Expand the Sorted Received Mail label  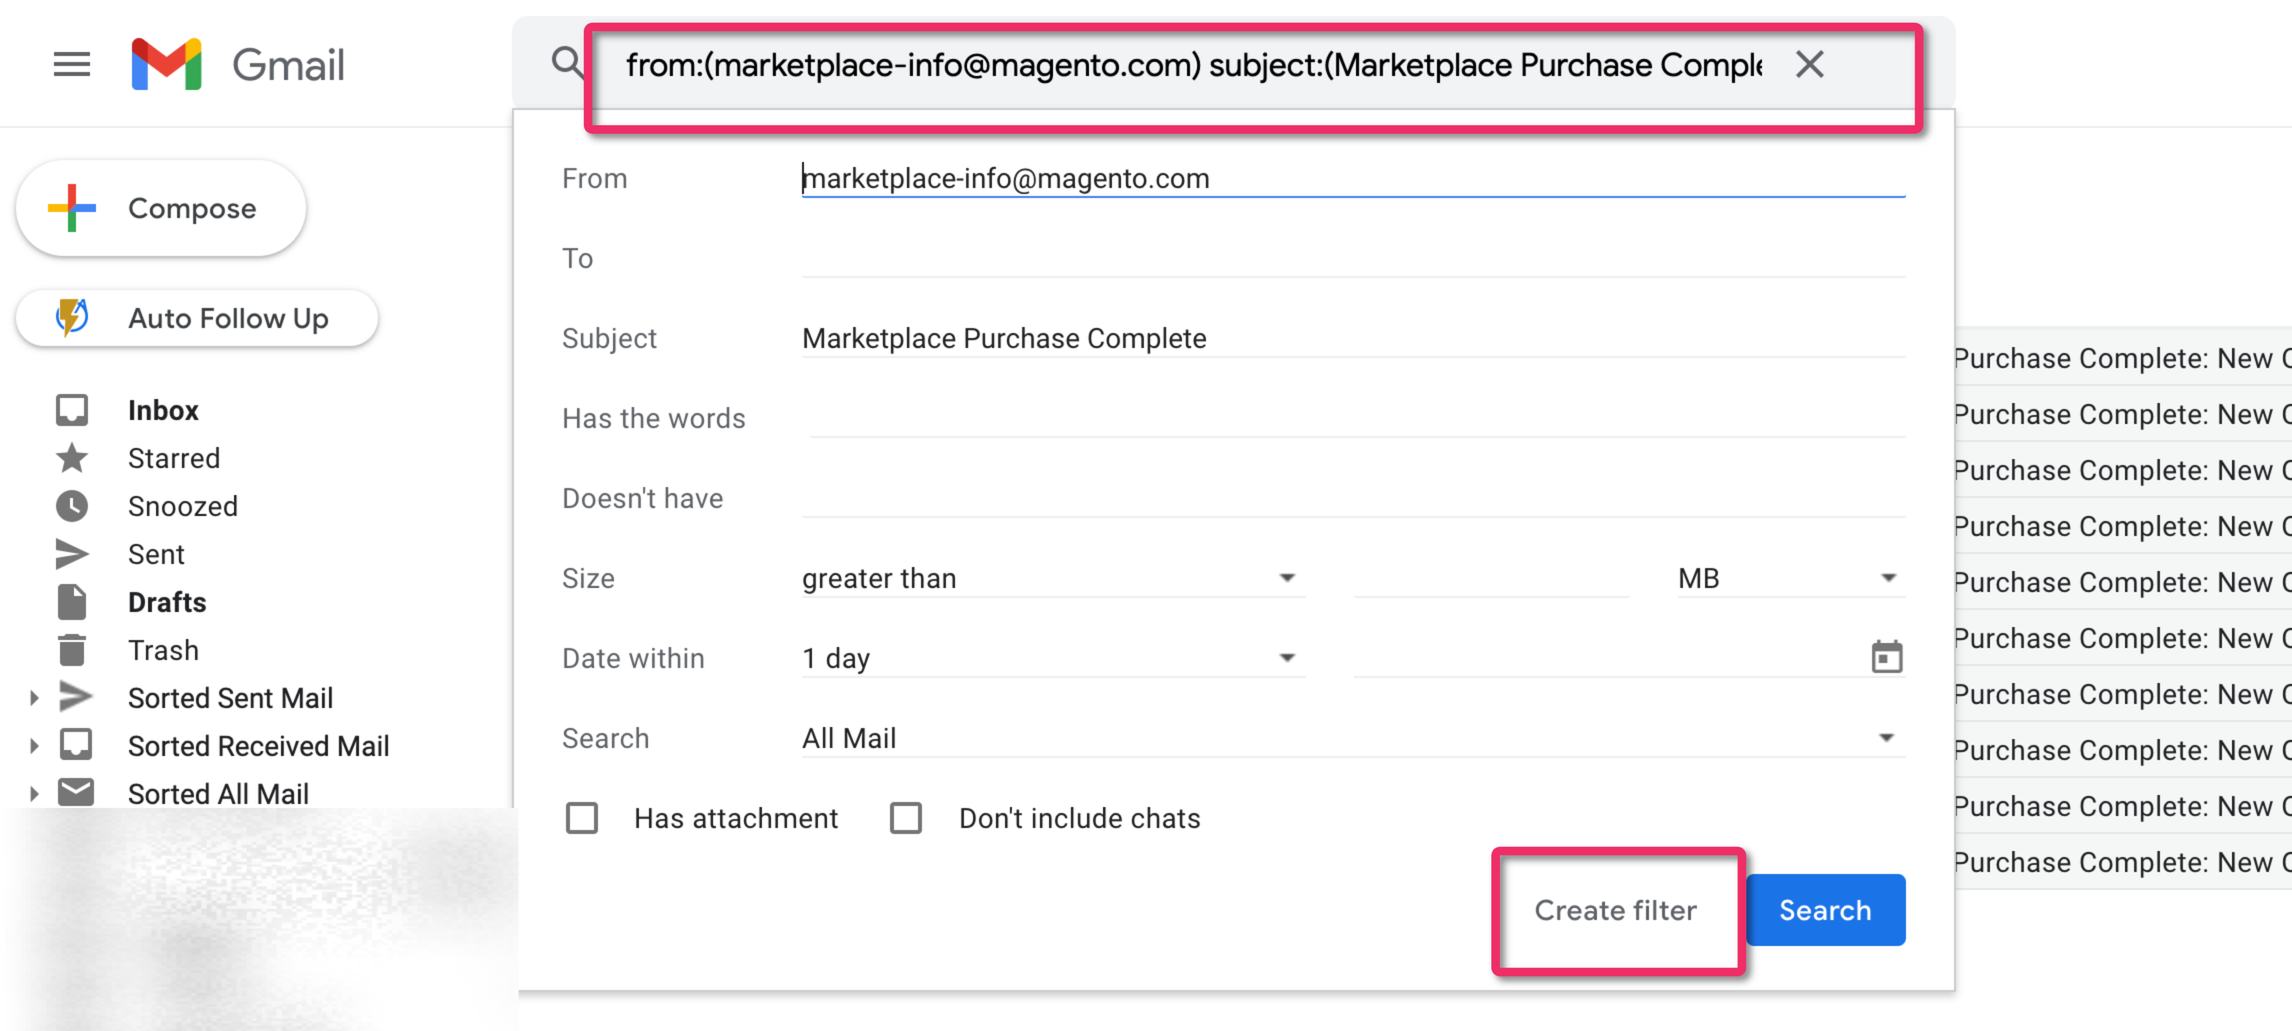tap(34, 746)
